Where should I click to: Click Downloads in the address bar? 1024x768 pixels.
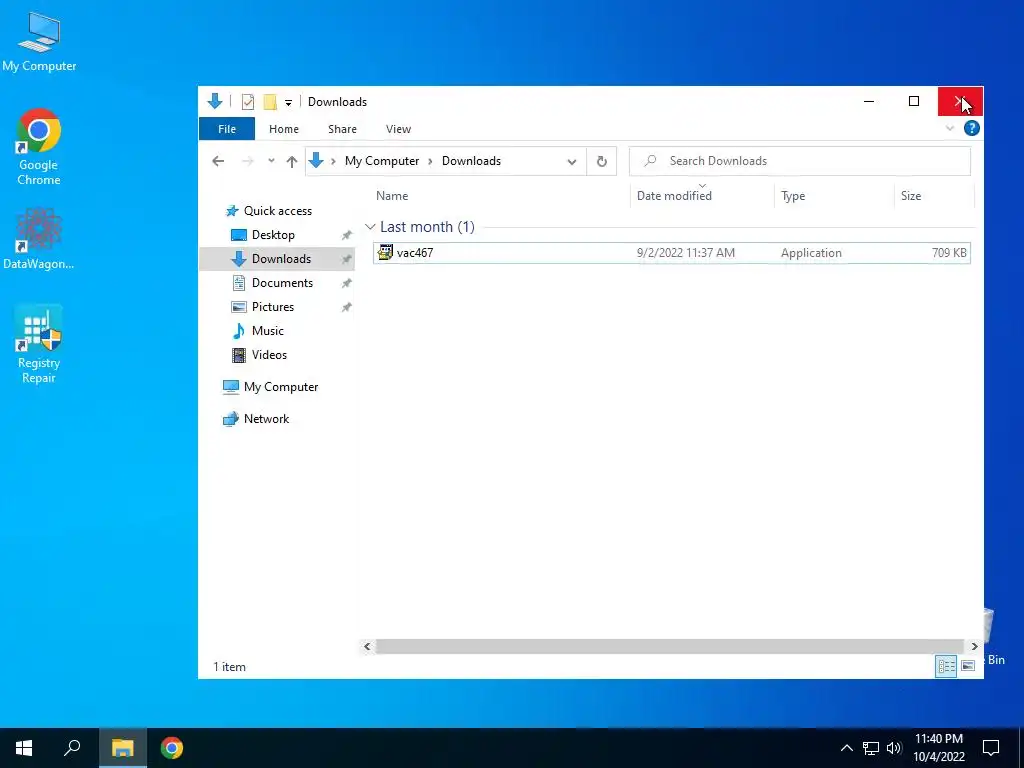[x=472, y=161]
